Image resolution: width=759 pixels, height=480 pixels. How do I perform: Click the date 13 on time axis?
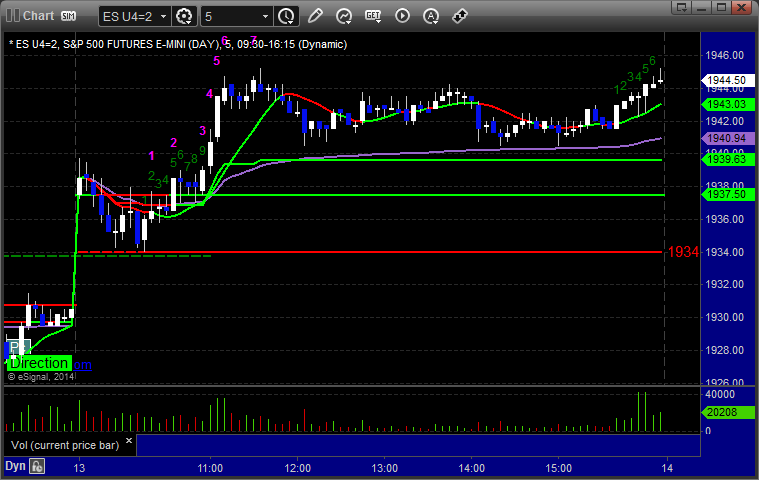pyautogui.click(x=79, y=468)
